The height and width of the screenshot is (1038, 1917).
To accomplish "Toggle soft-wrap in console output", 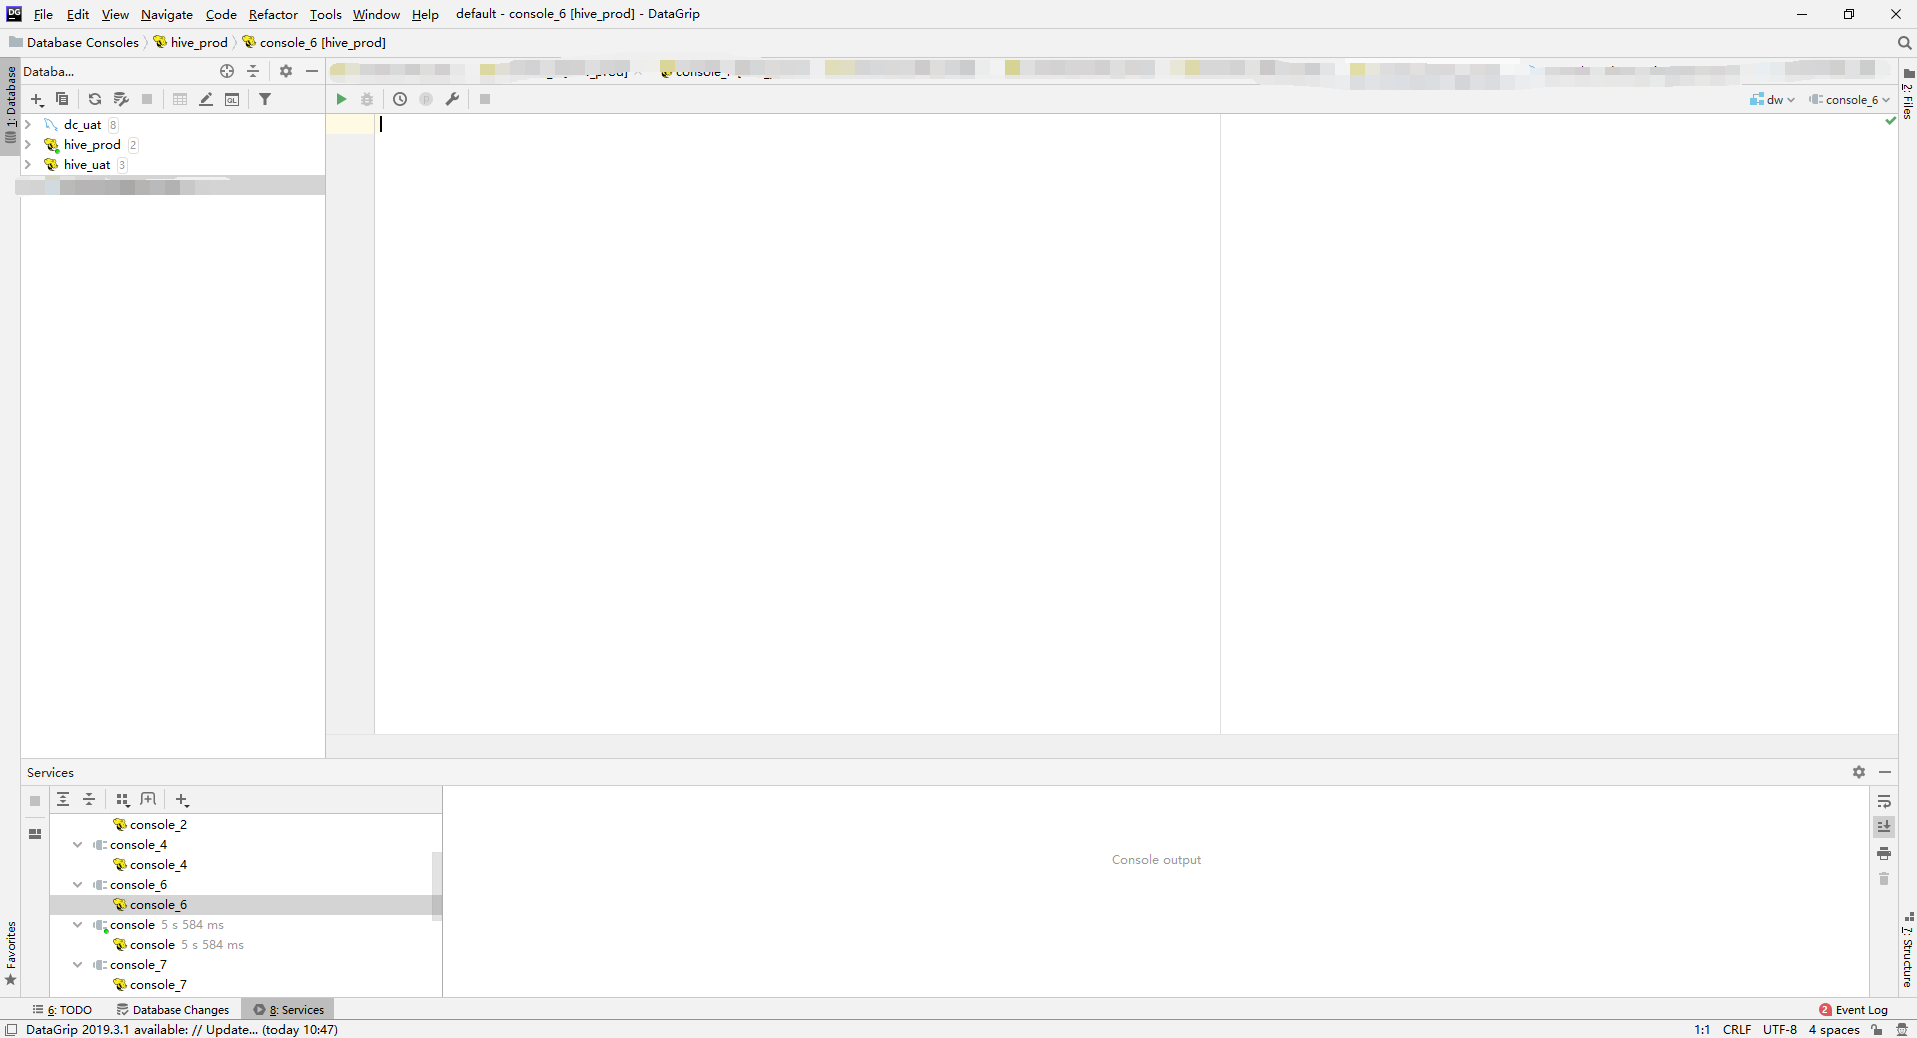I will [1884, 801].
